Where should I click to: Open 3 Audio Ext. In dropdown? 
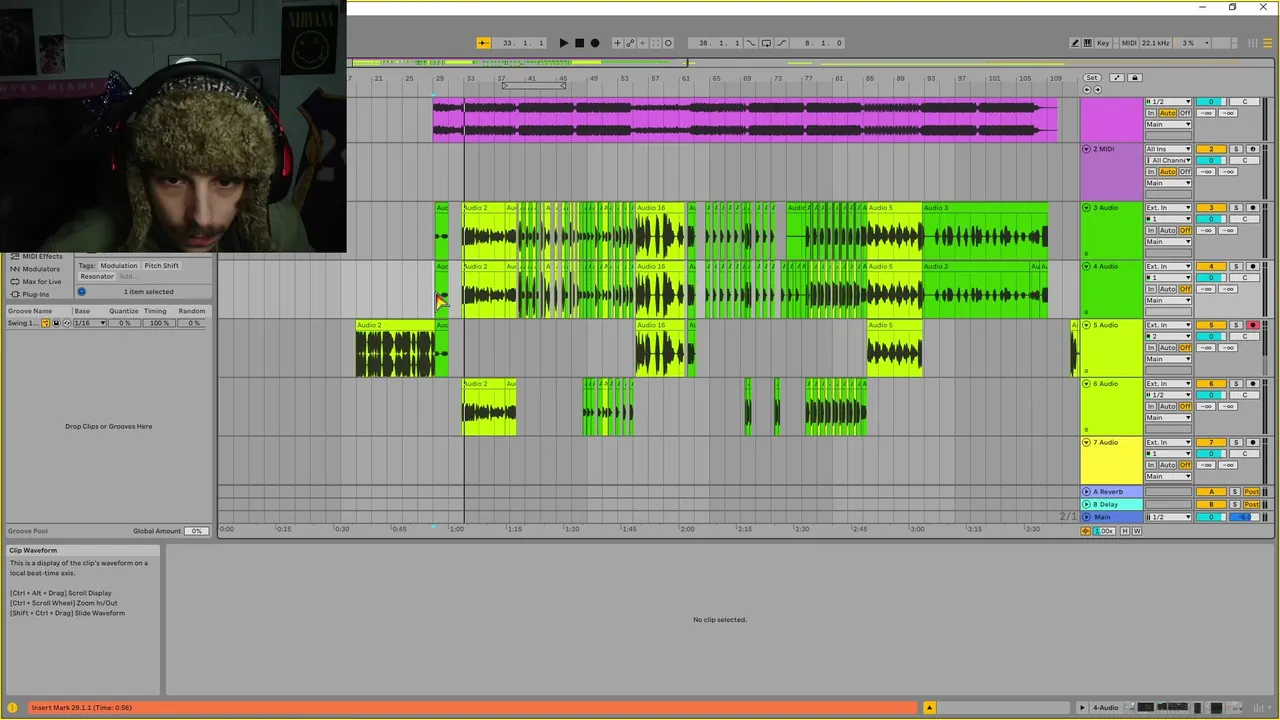(1168, 208)
